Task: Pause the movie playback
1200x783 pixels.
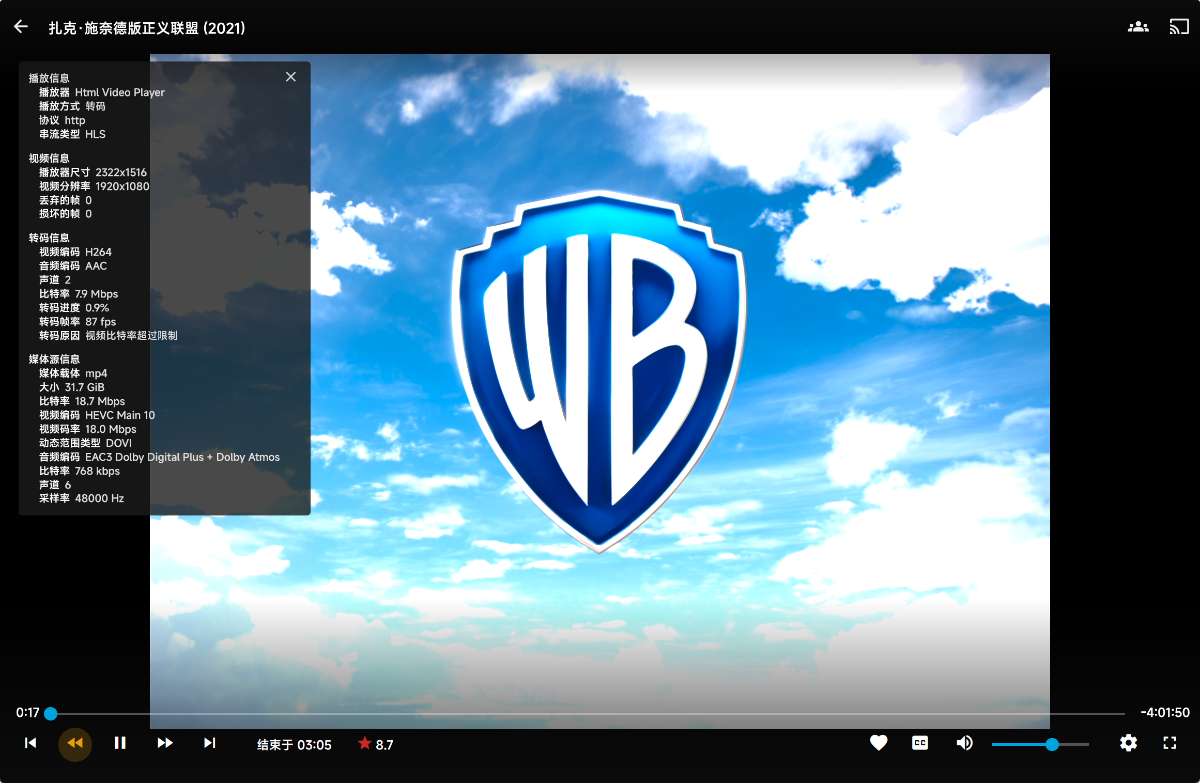Action: click(x=120, y=743)
